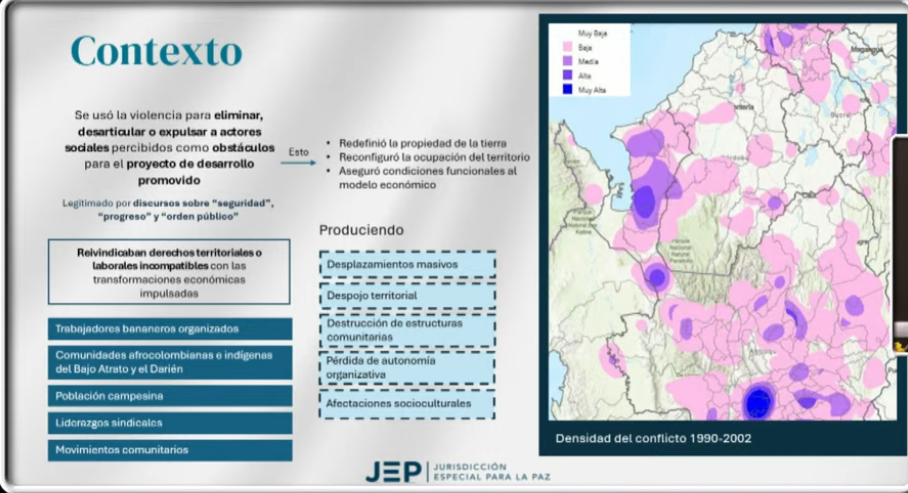Select the Afectaciones socioculturales box
This screenshot has height=493, width=908.
click(407, 403)
